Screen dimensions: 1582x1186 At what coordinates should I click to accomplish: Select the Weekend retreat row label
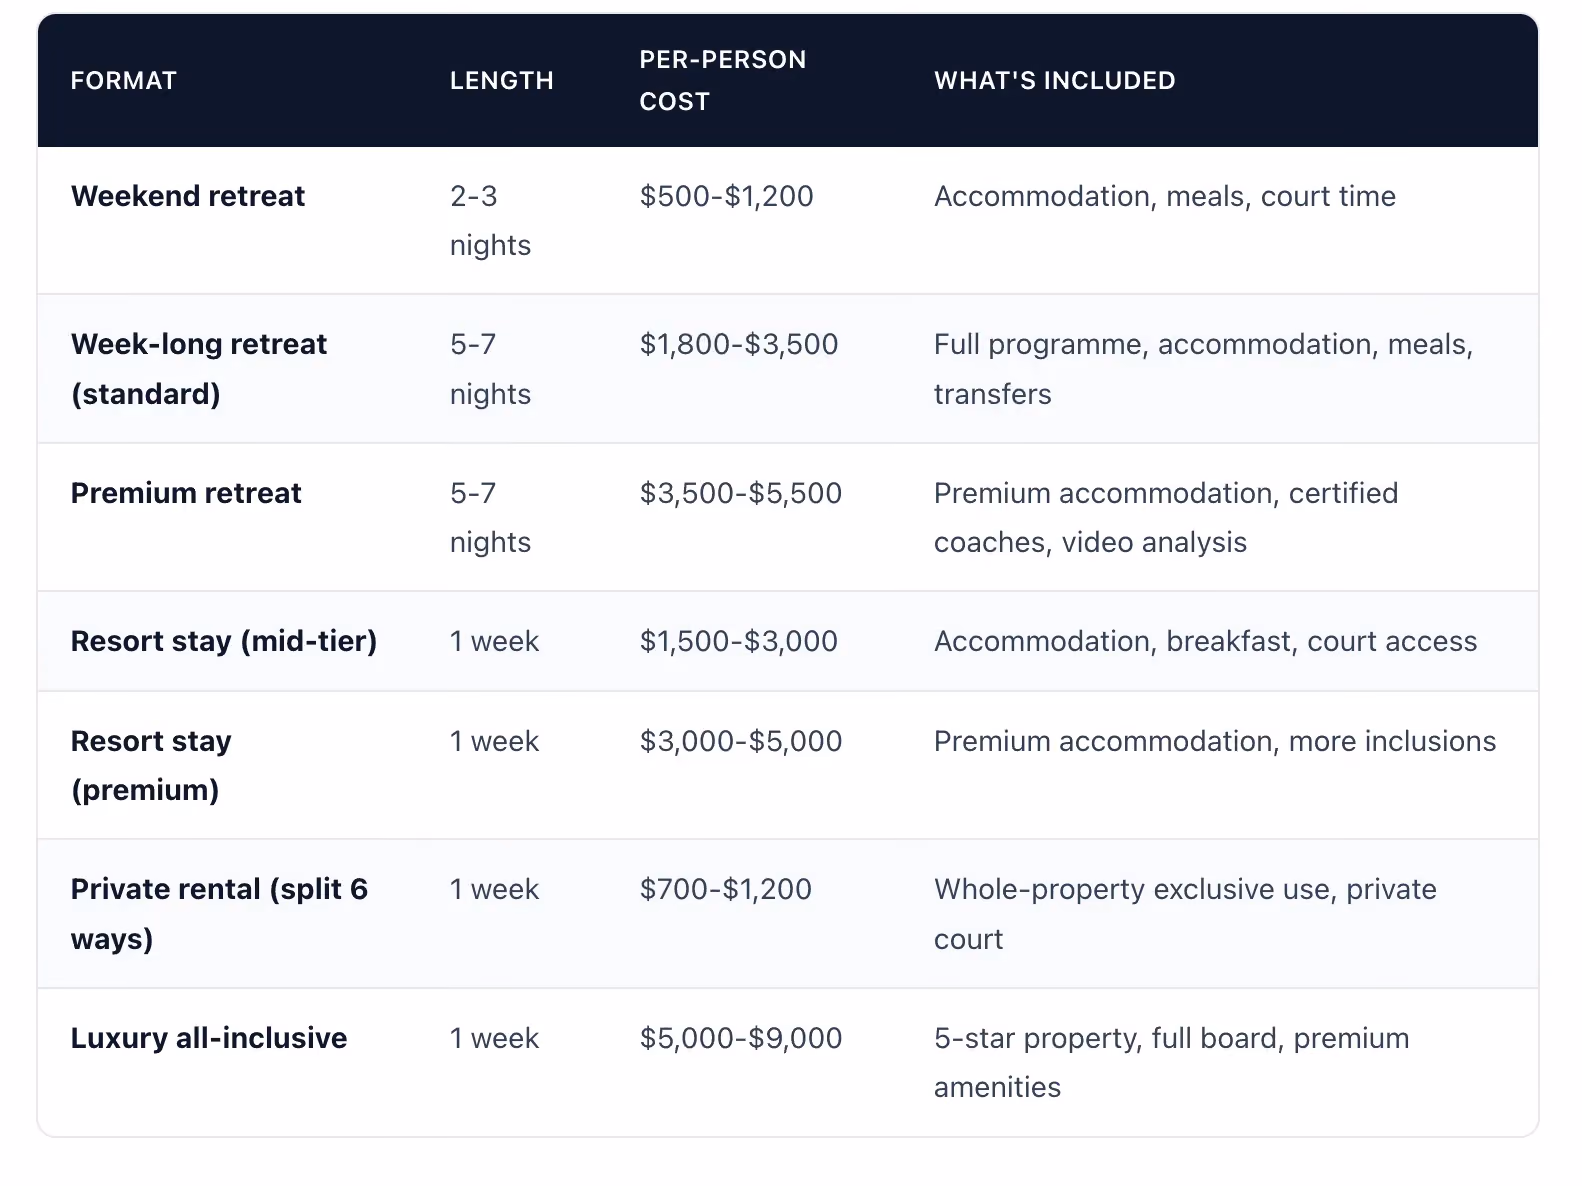click(x=188, y=196)
